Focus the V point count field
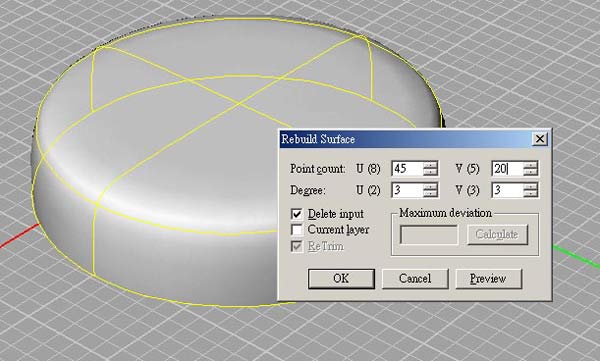This screenshot has width=600, height=361. click(508, 168)
